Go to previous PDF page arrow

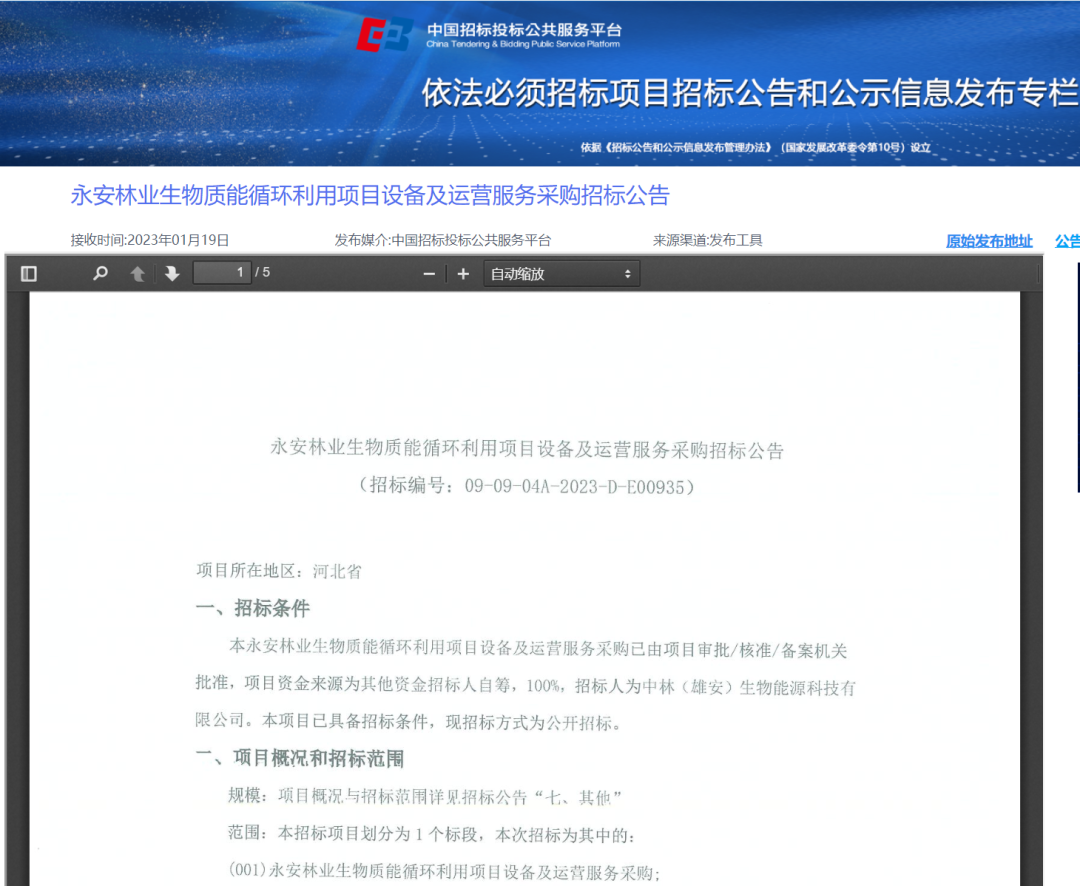tap(138, 274)
